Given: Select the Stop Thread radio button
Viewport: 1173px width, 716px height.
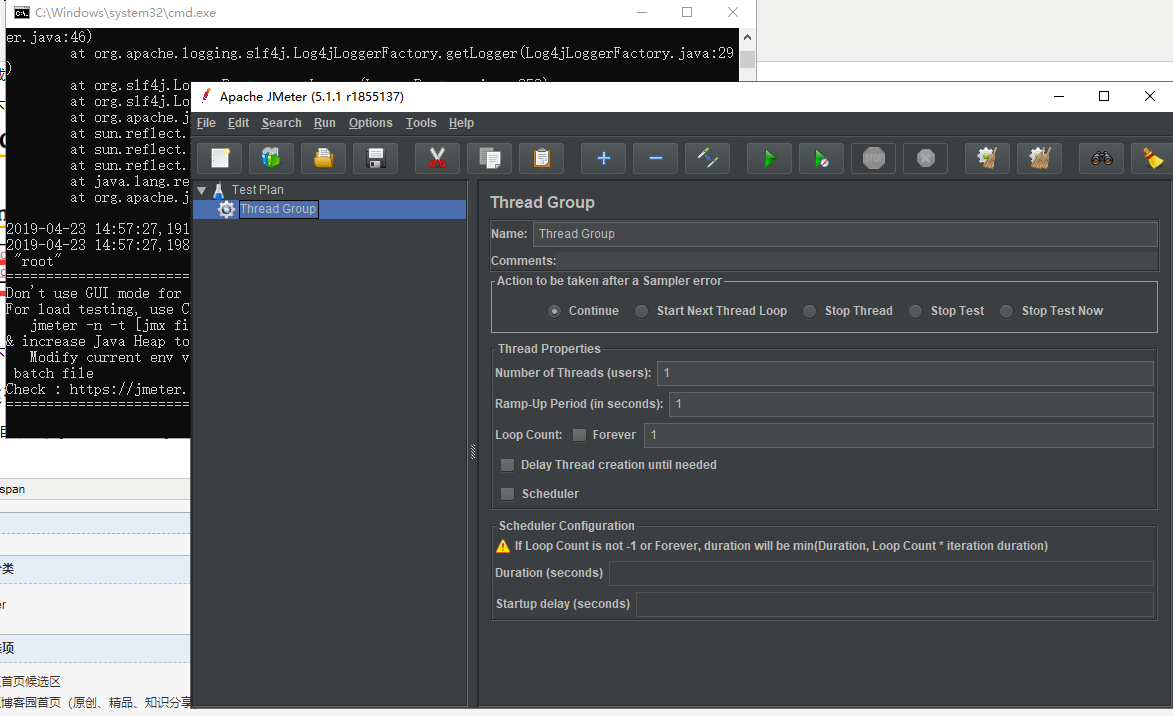Looking at the screenshot, I should click(809, 311).
